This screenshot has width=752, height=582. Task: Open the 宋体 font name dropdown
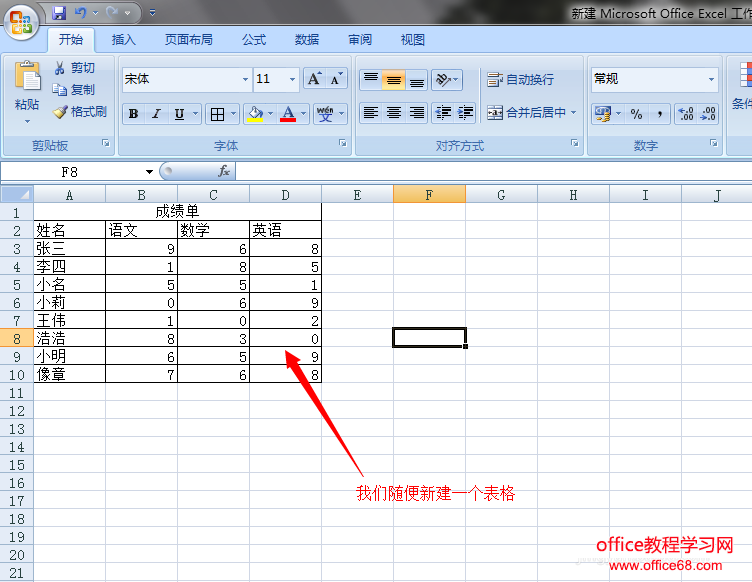245,79
